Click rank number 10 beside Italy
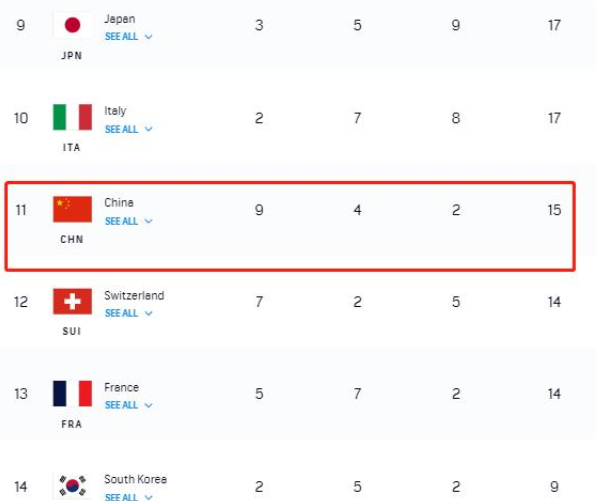609x501 pixels. click(x=21, y=118)
